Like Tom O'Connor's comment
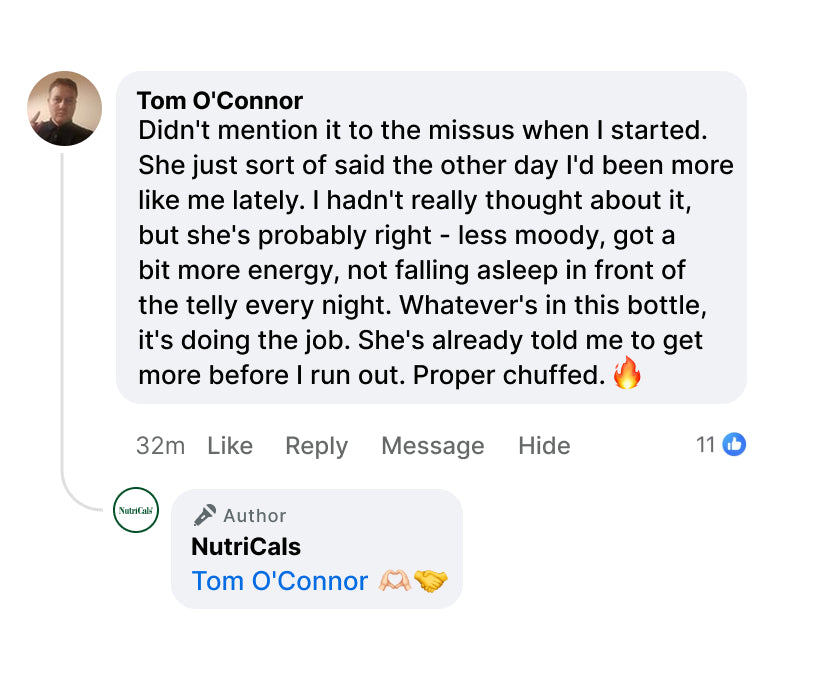The height and width of the screenshot is (675, 830). [230, 446]
